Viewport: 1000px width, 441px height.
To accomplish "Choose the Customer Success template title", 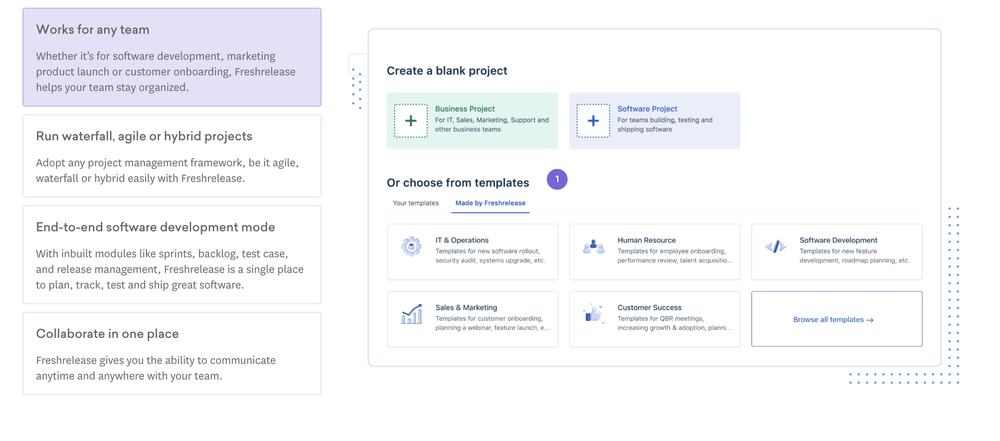I will (649, 308).
